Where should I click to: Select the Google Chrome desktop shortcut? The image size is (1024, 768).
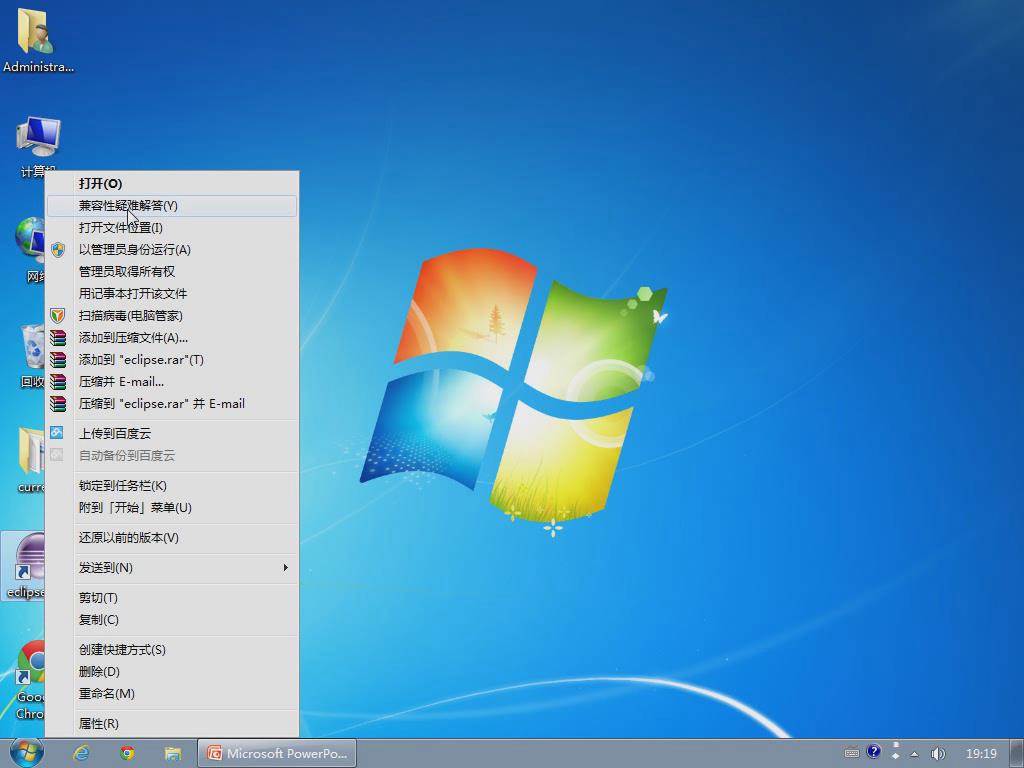point(29,680)
